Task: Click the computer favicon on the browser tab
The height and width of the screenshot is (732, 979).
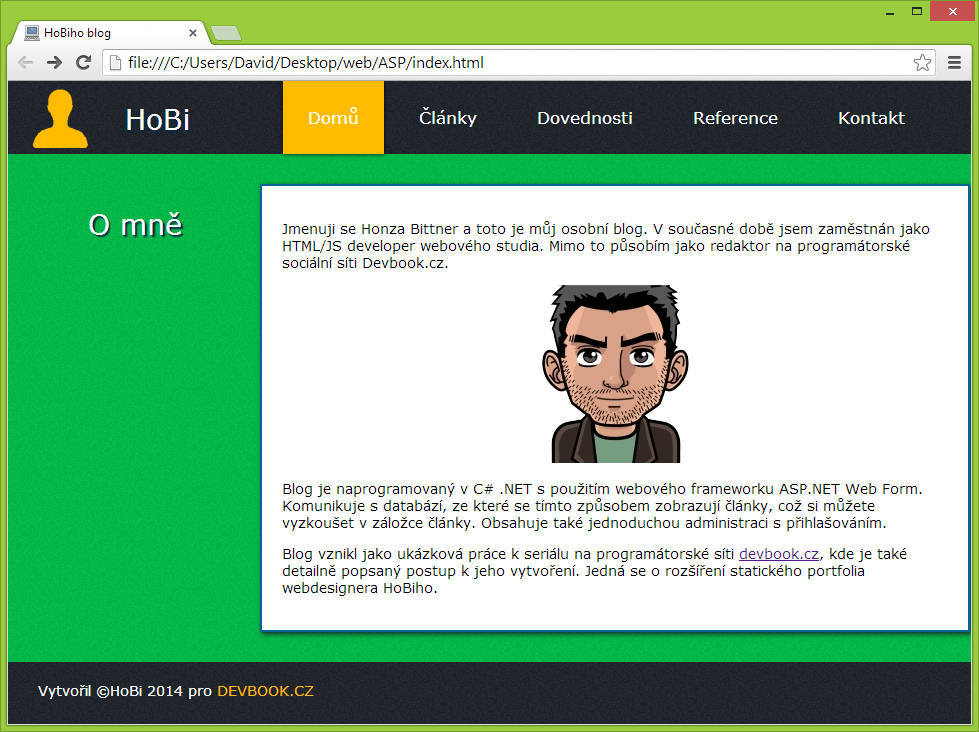Action: click(x=30, y=31)
